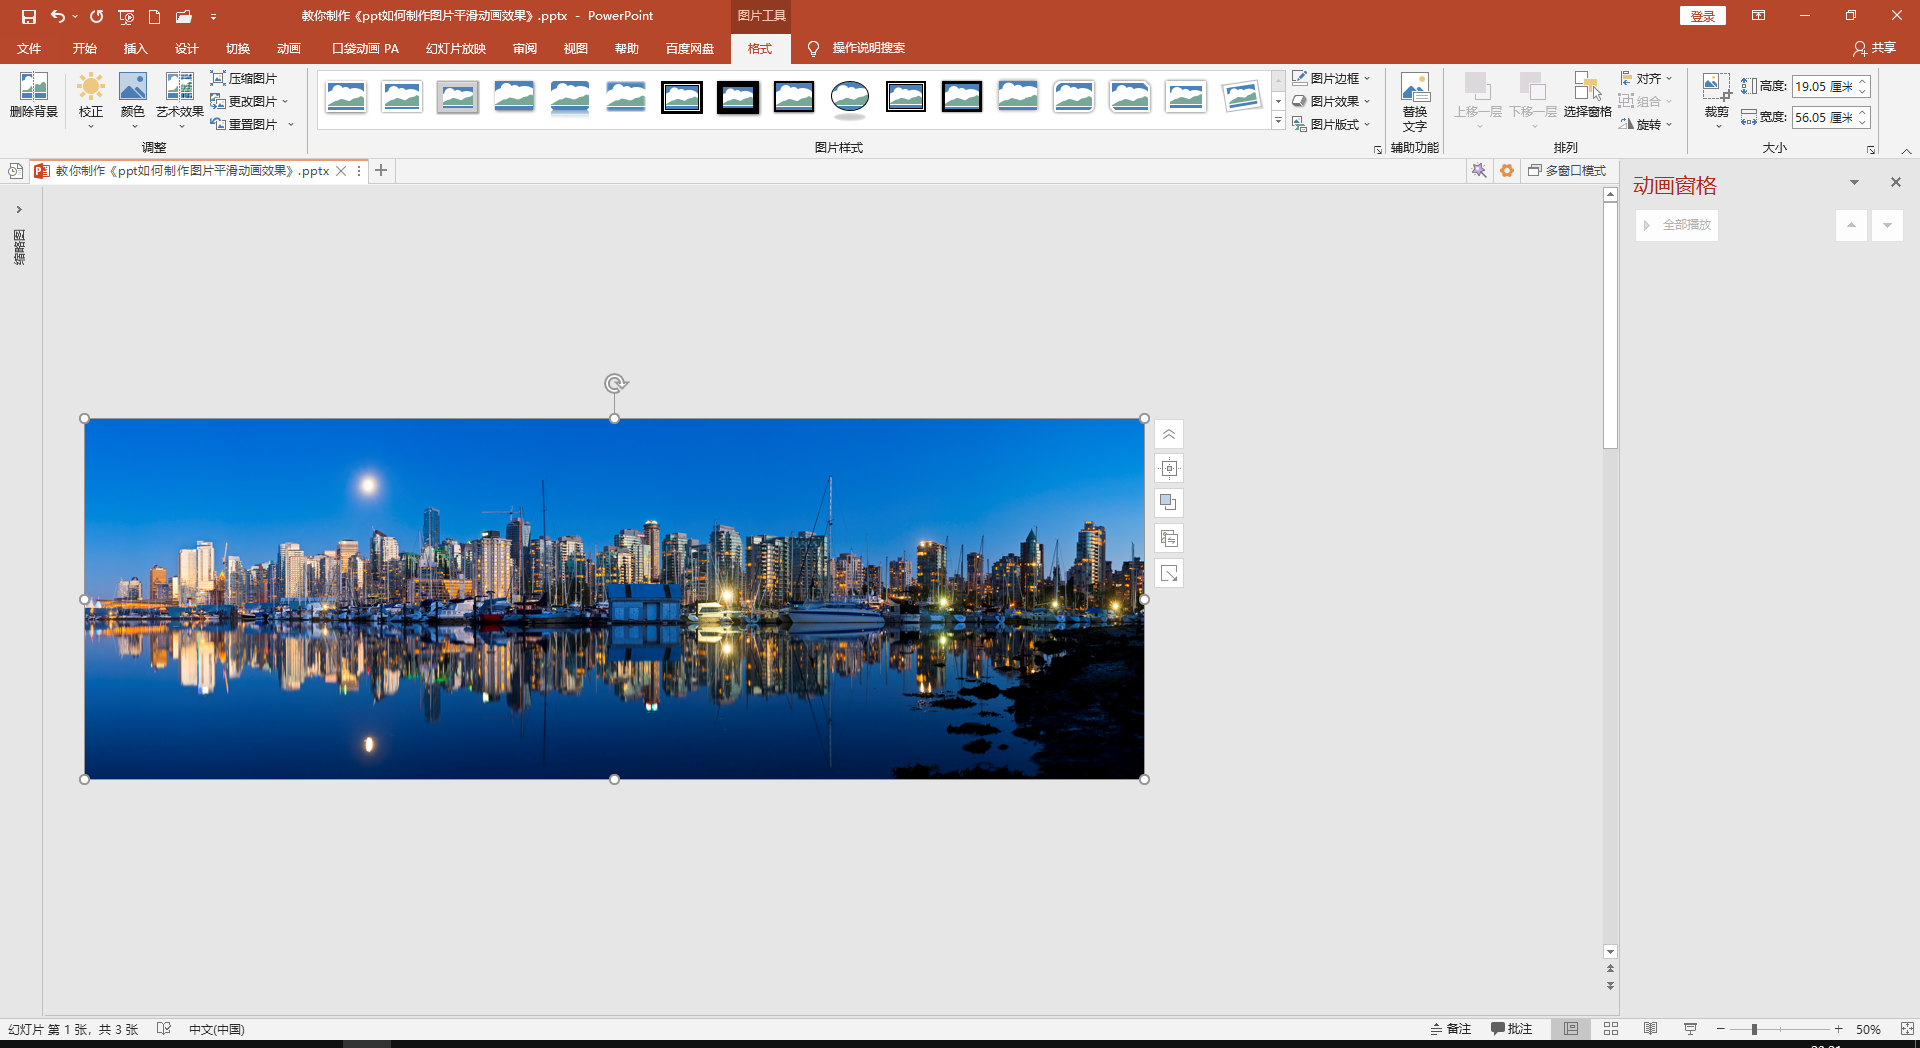
Task: Switch to Design (设计) tab
Action: 186,48
